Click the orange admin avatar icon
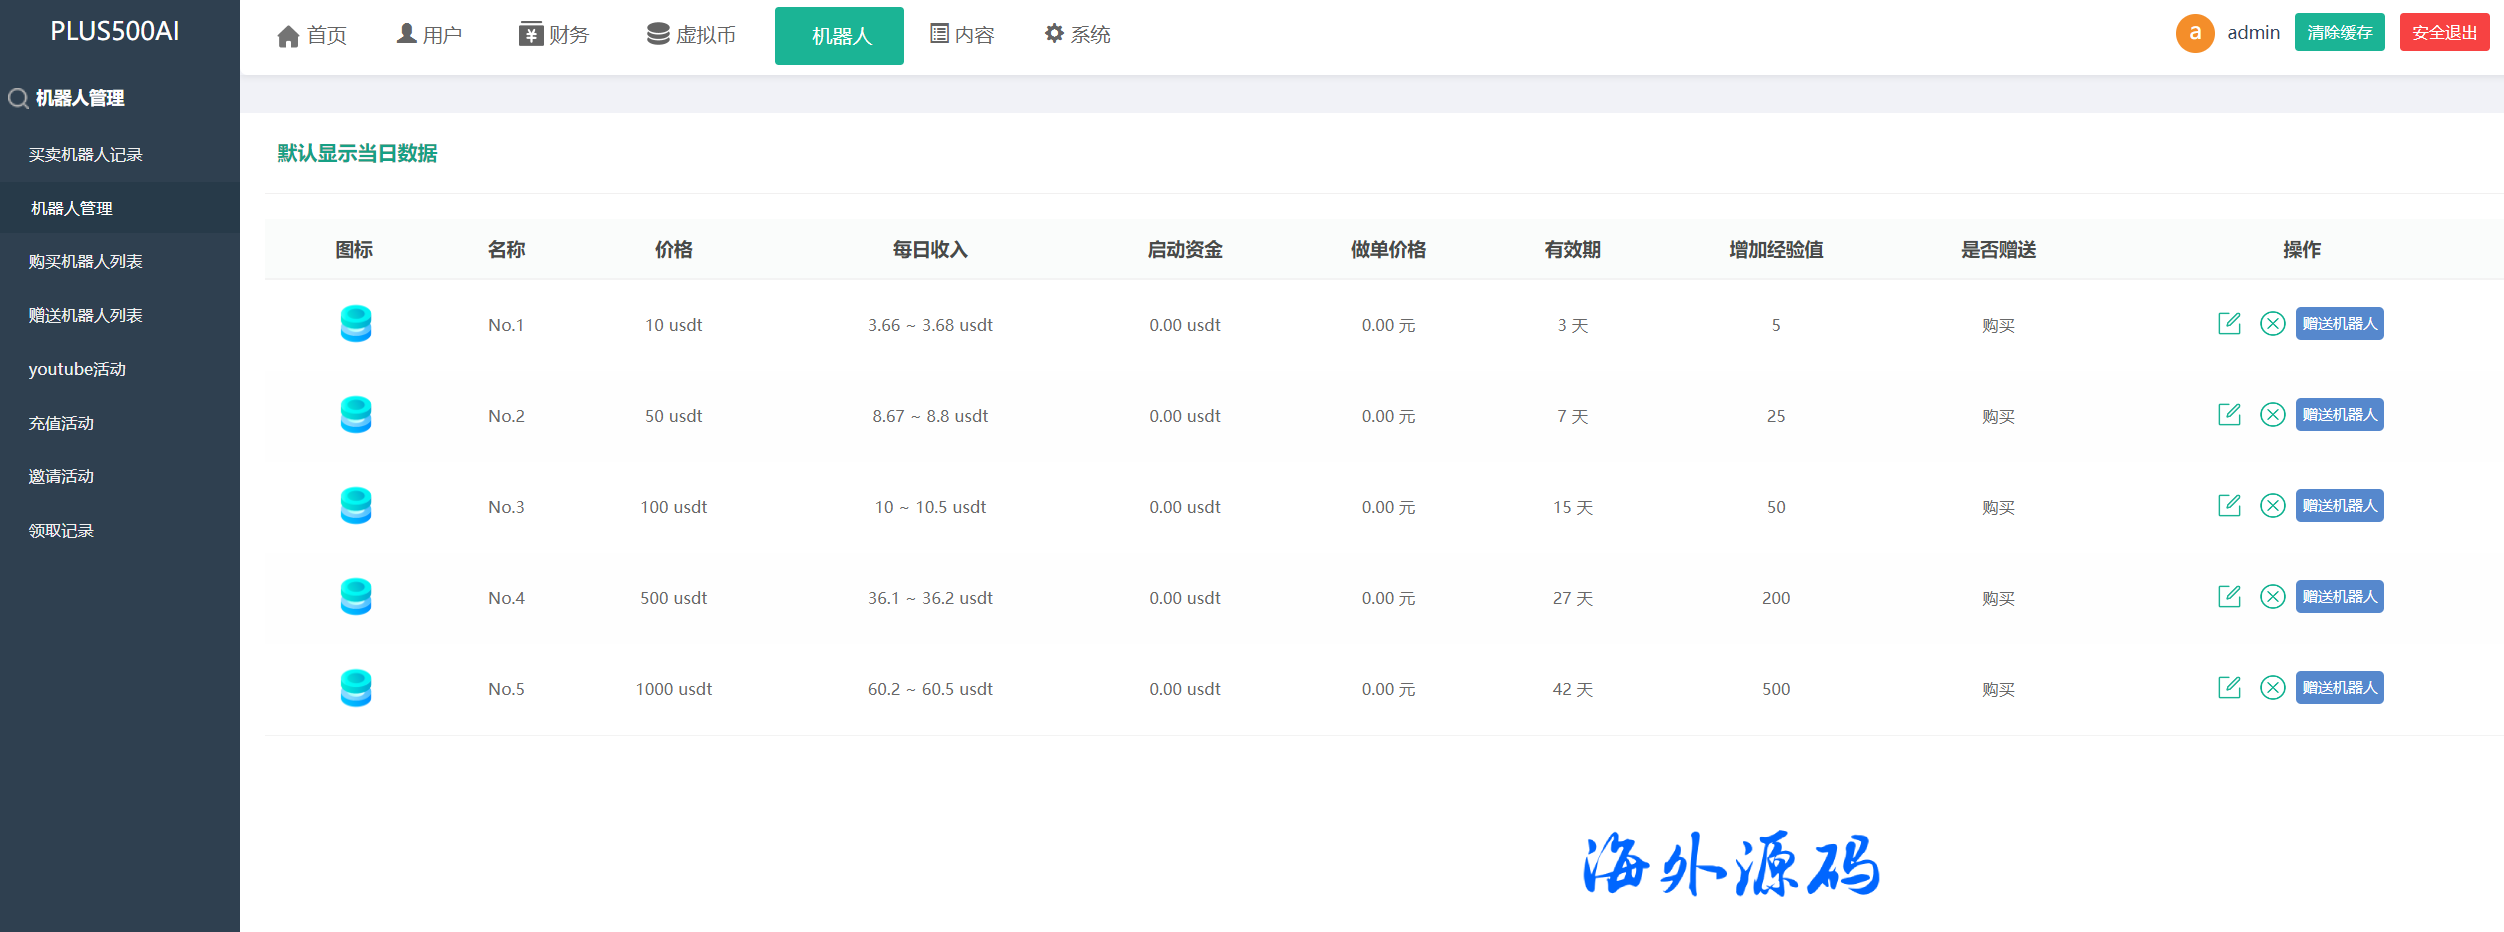This screenshot has height=932, width=2504. pos(2194,33)
